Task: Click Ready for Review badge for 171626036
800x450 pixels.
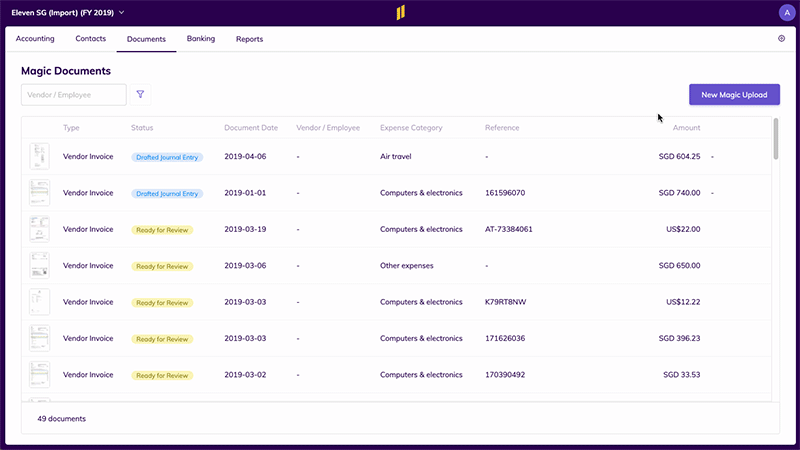Action: pos(161,339)
